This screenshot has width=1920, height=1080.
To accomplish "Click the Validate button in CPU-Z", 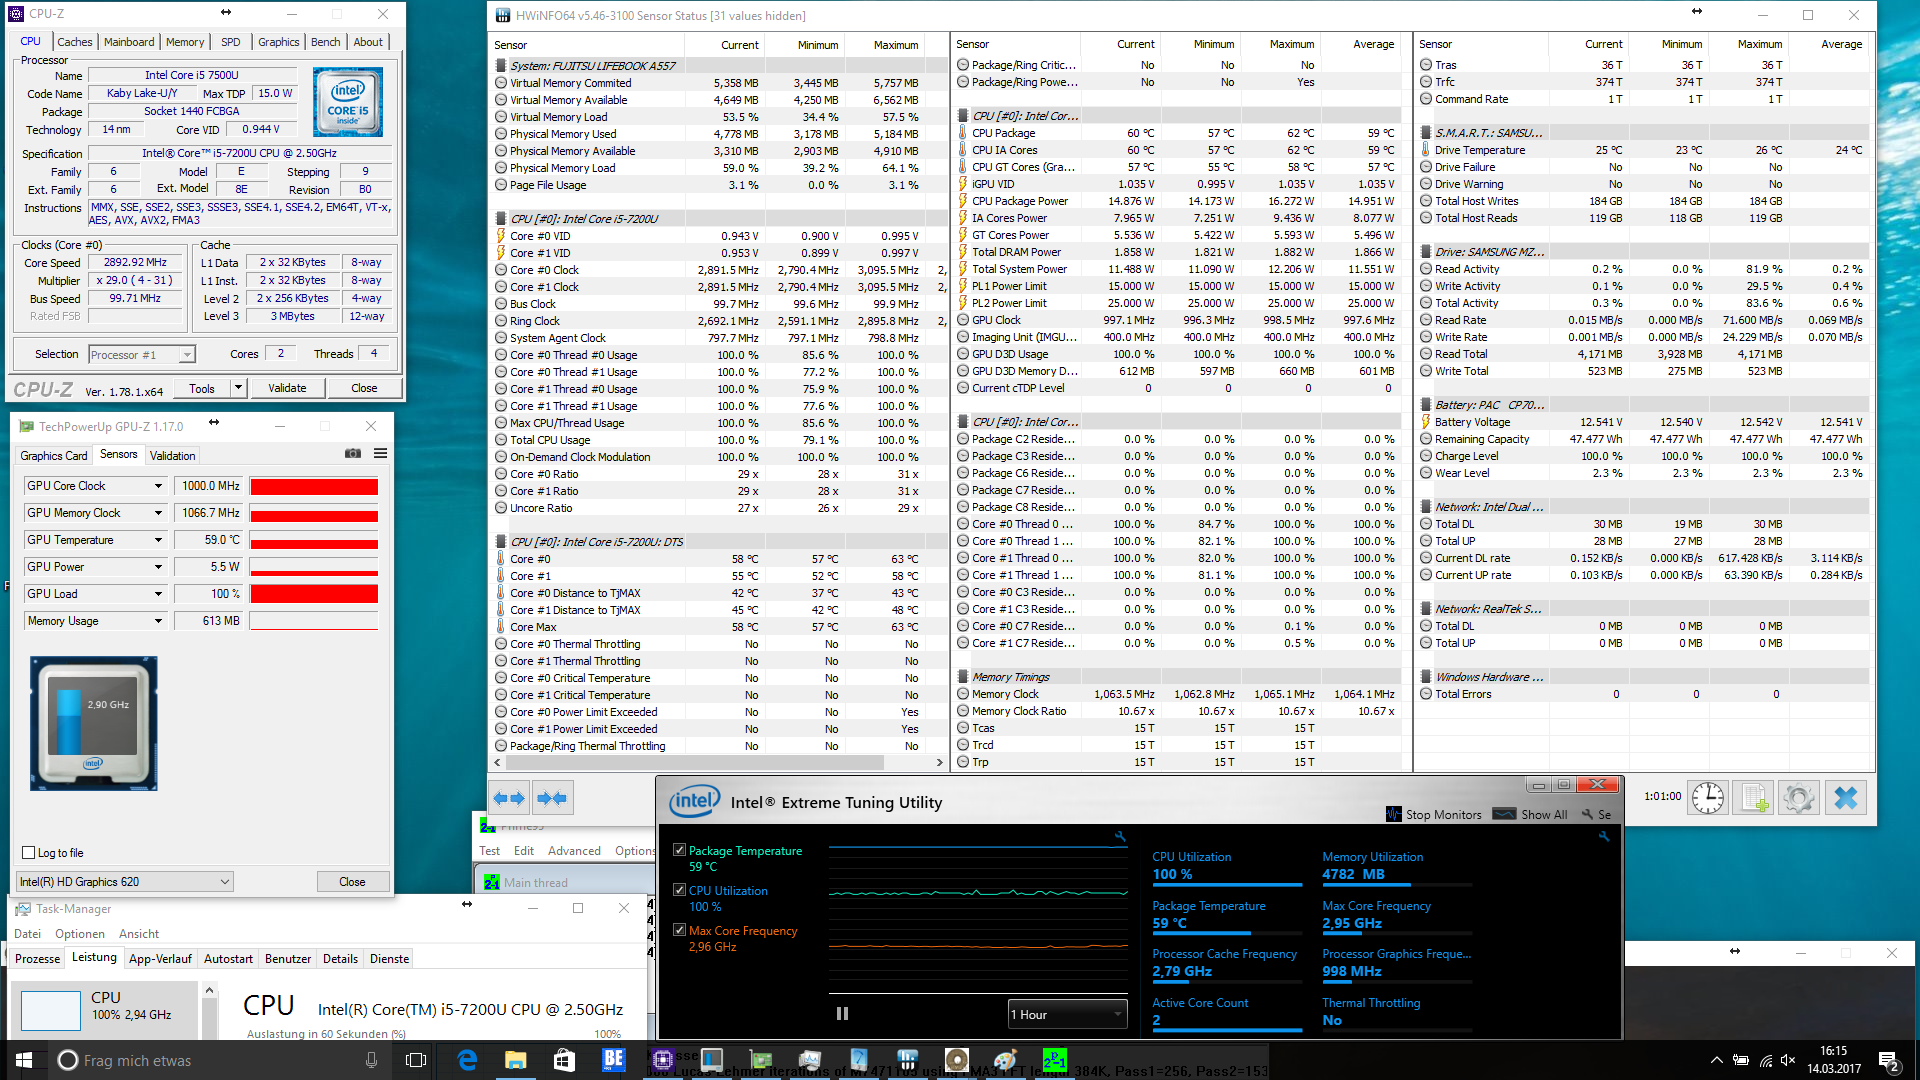I will pos(287,388).
